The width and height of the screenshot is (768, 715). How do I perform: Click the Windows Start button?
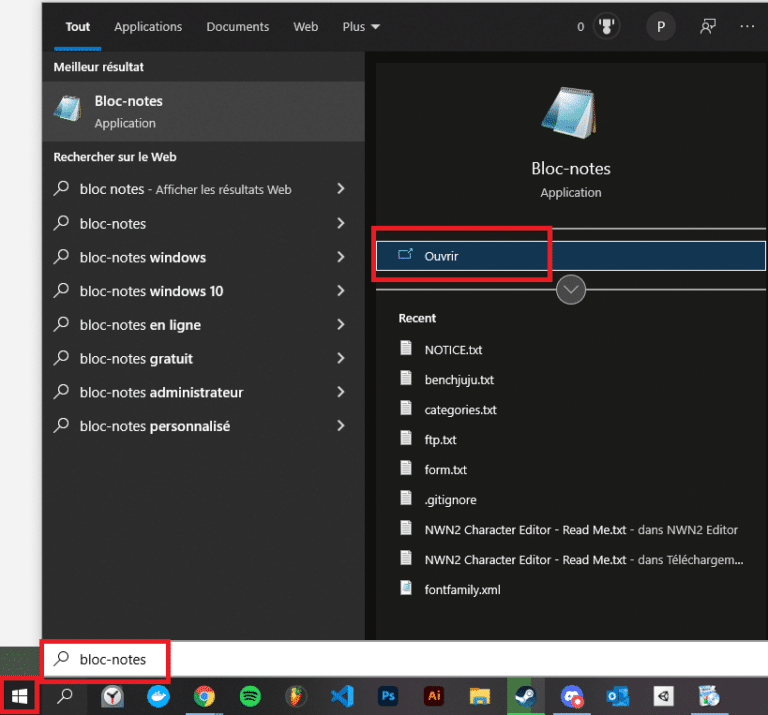[x=19, y=696]
